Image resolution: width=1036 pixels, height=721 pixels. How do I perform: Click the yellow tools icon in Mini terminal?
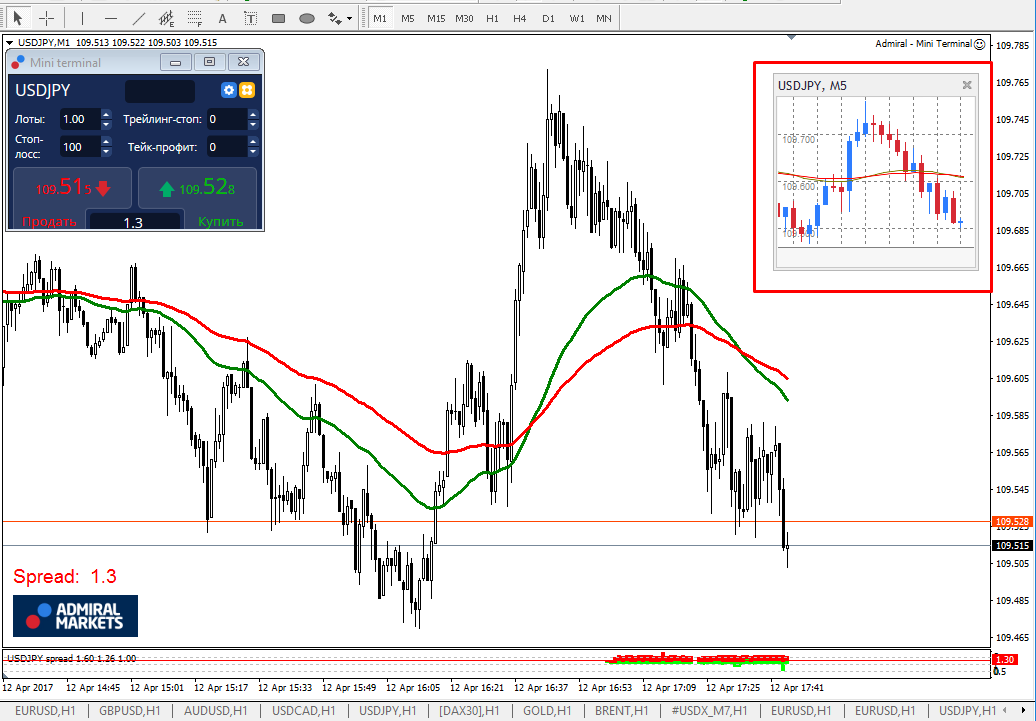[x=246, y=90]
